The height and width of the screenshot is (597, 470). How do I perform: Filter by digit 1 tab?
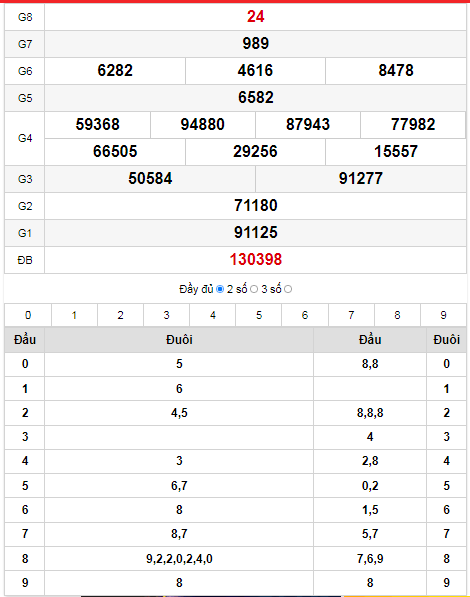pos(74,315)
